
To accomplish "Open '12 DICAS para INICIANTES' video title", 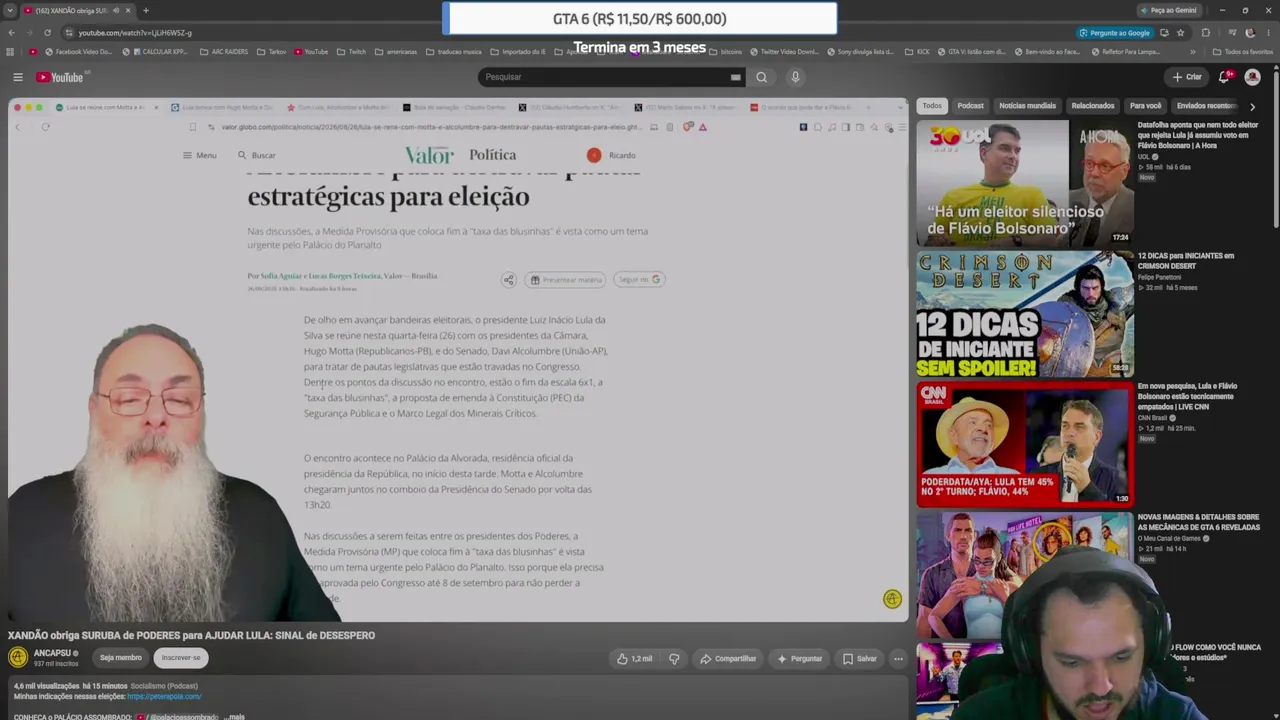I will pos(1186,261).
